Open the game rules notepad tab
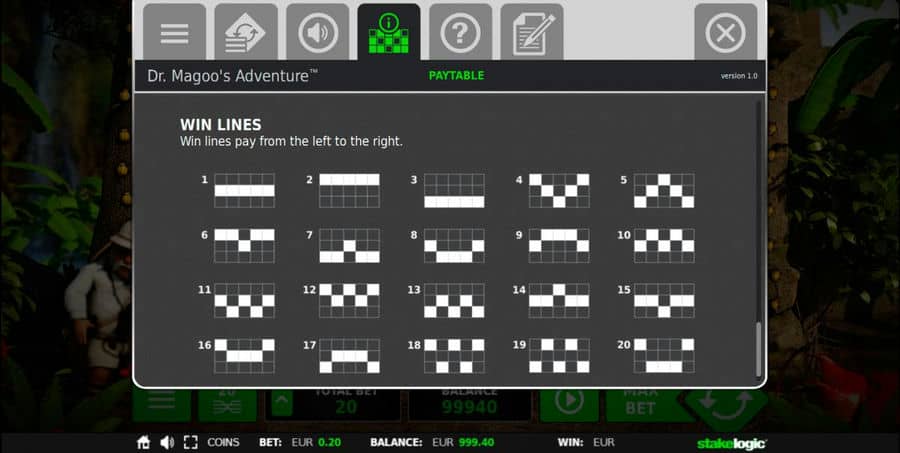Image resolution: width=900 pixels, height=453 pixels. pos(532,33)
